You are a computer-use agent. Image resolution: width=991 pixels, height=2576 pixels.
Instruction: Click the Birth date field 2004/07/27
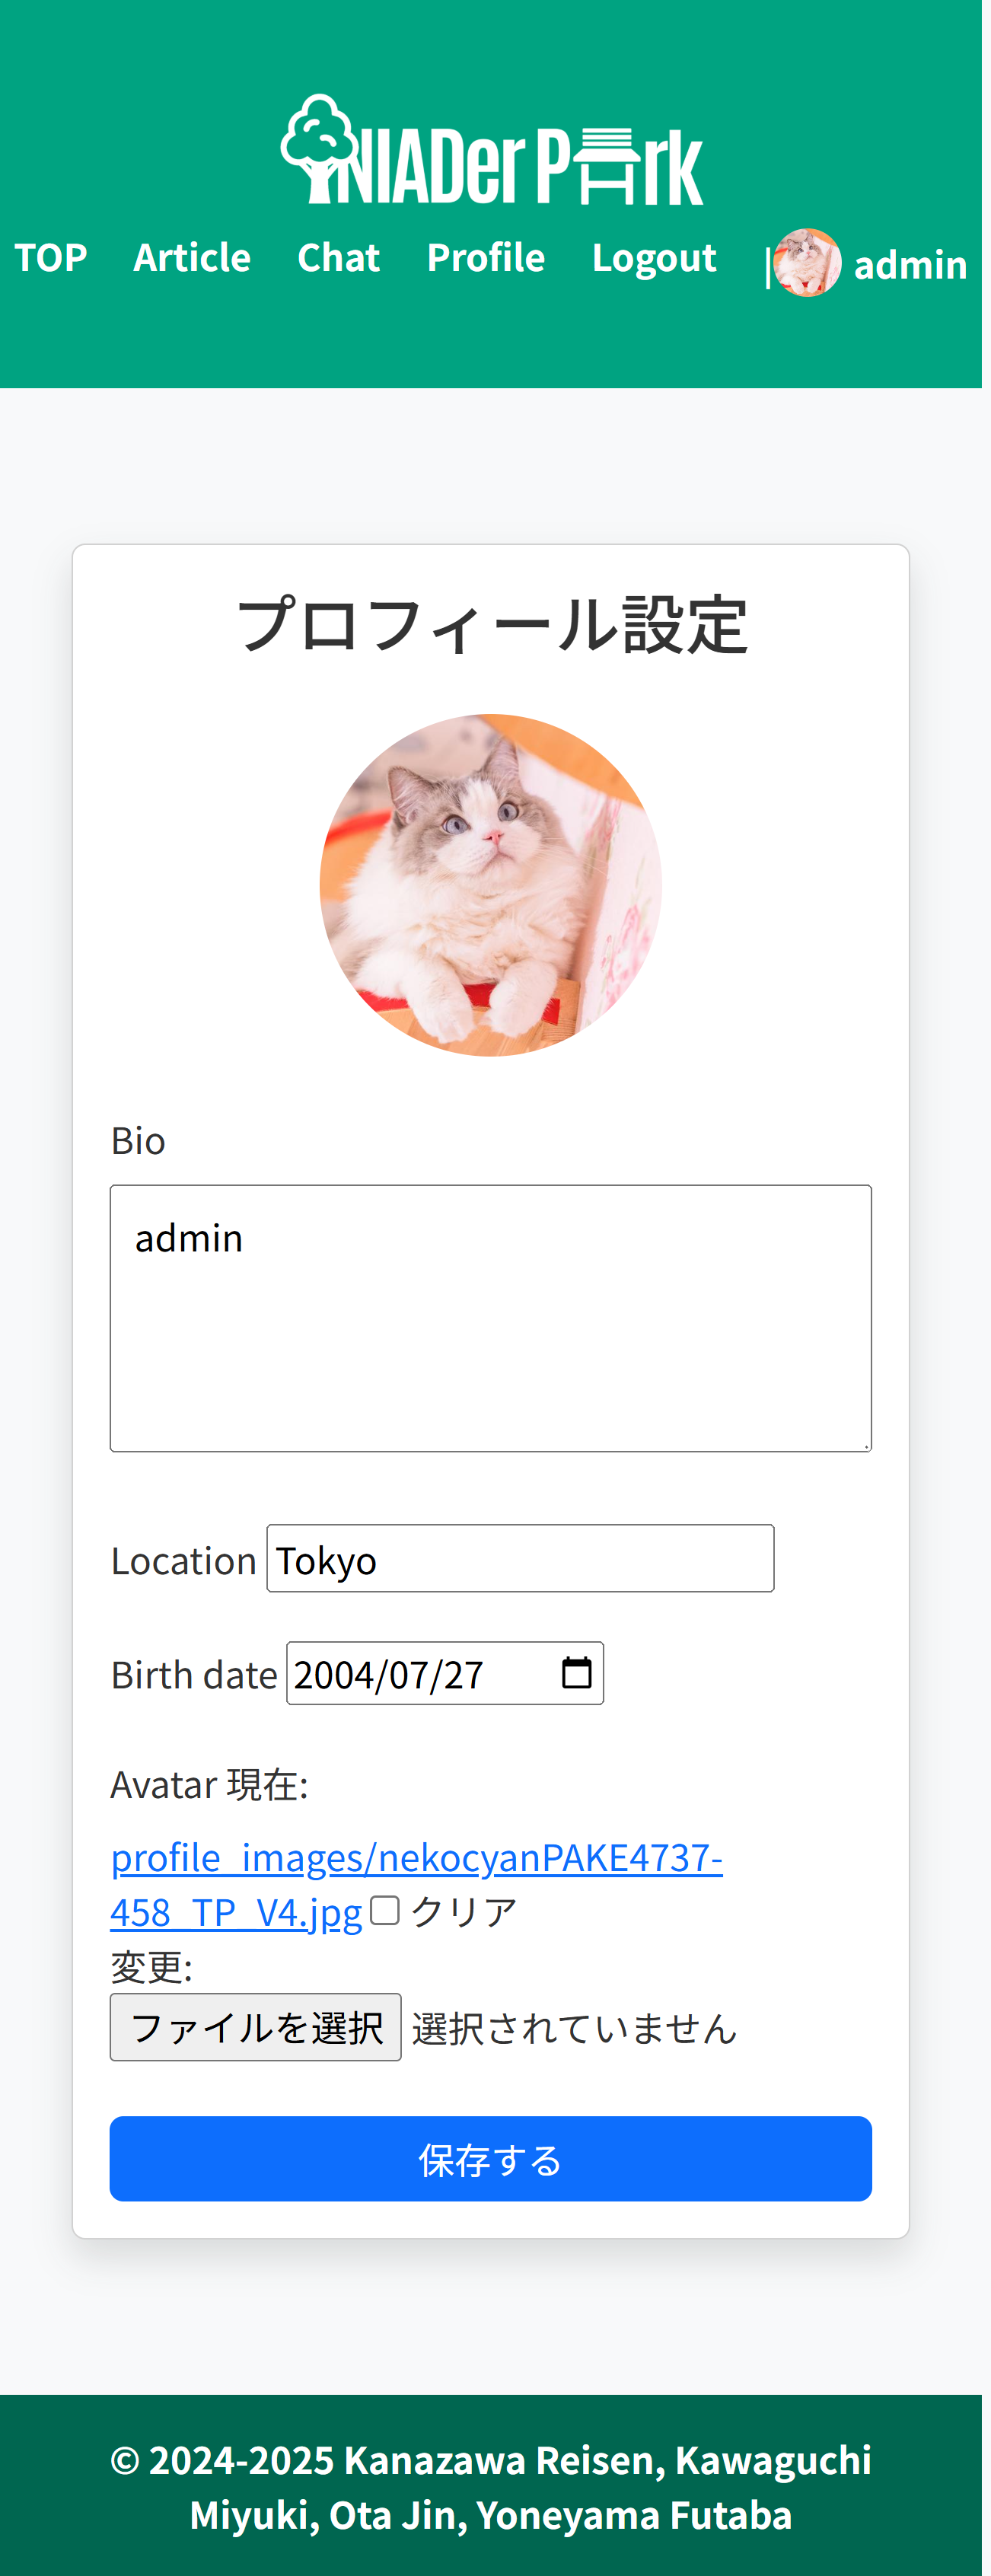[x=445, y=1673]
